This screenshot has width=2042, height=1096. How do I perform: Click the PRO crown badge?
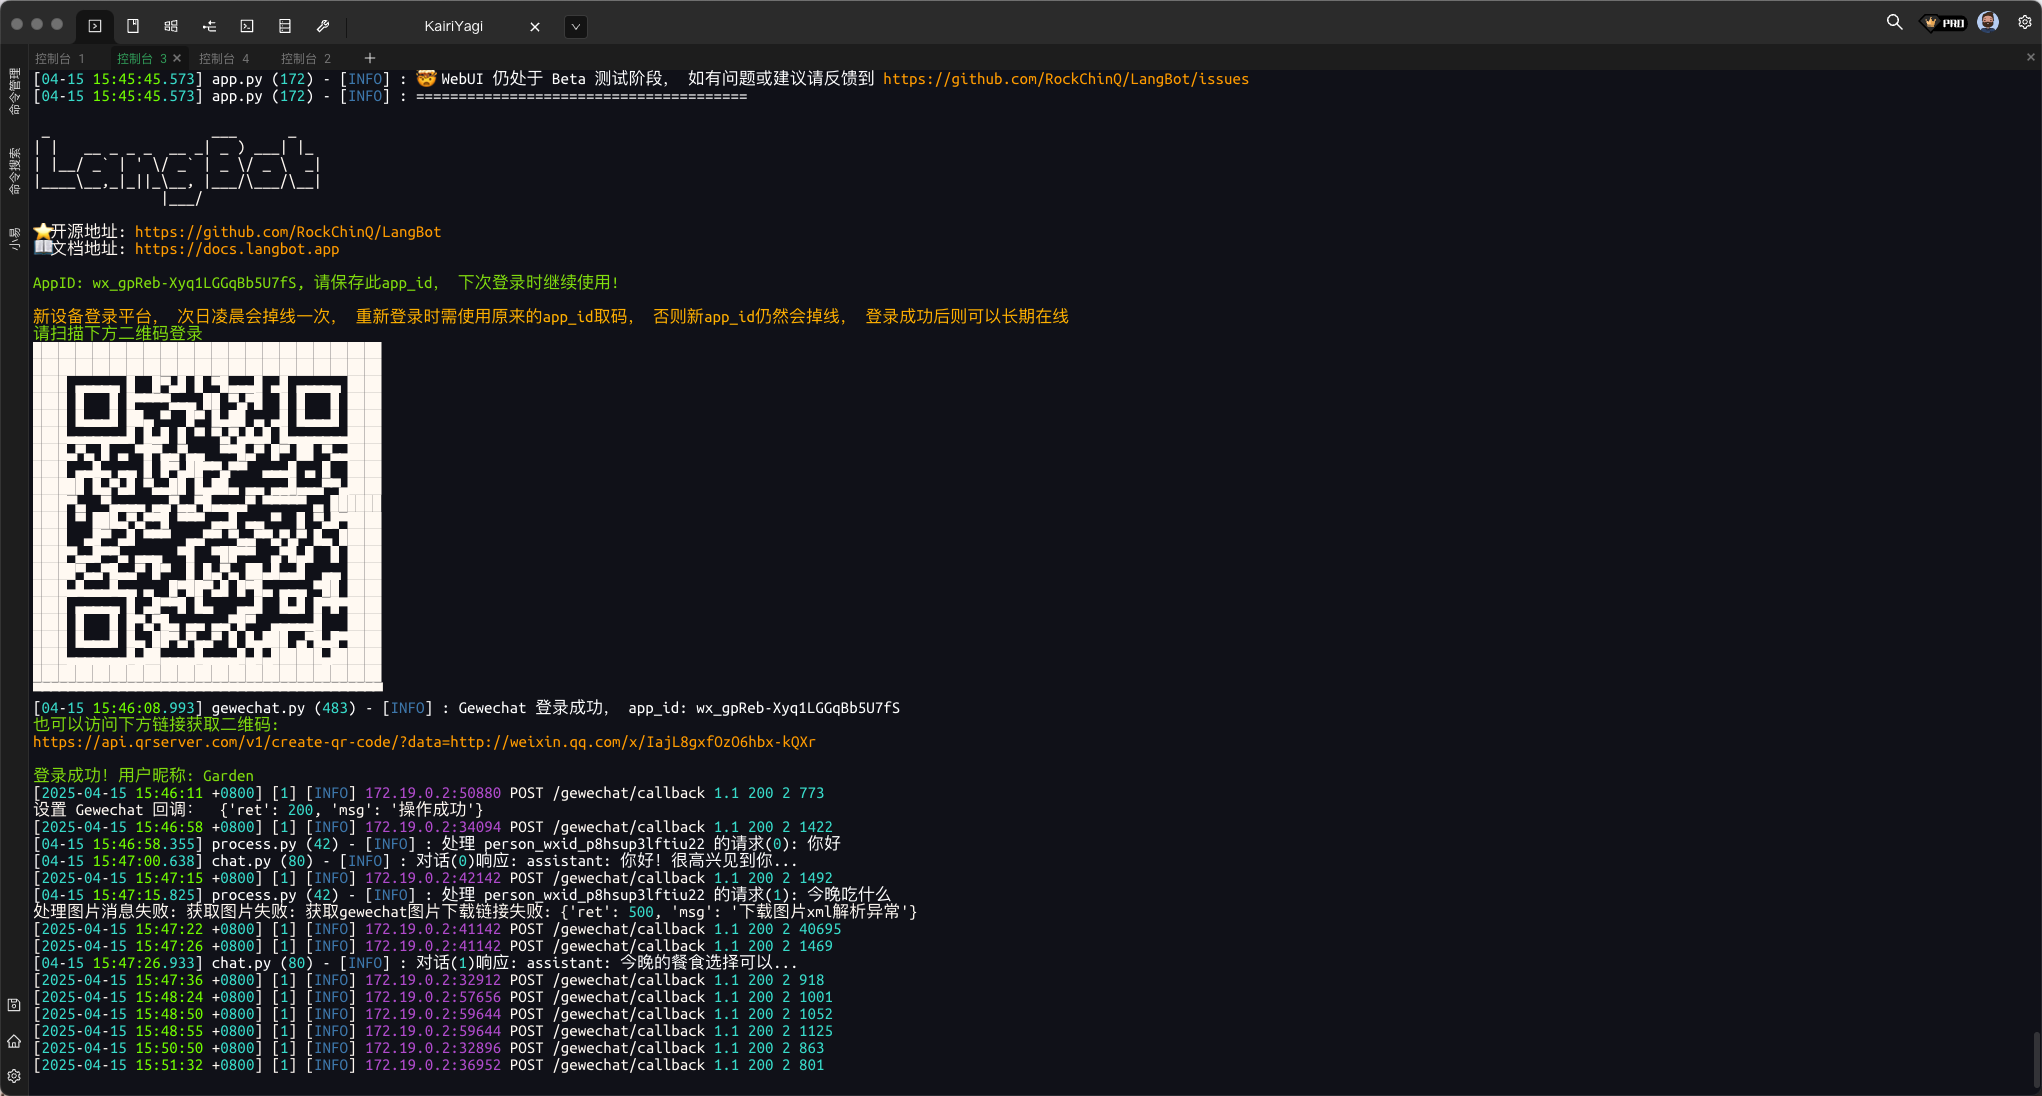[x=1944, y=23]
